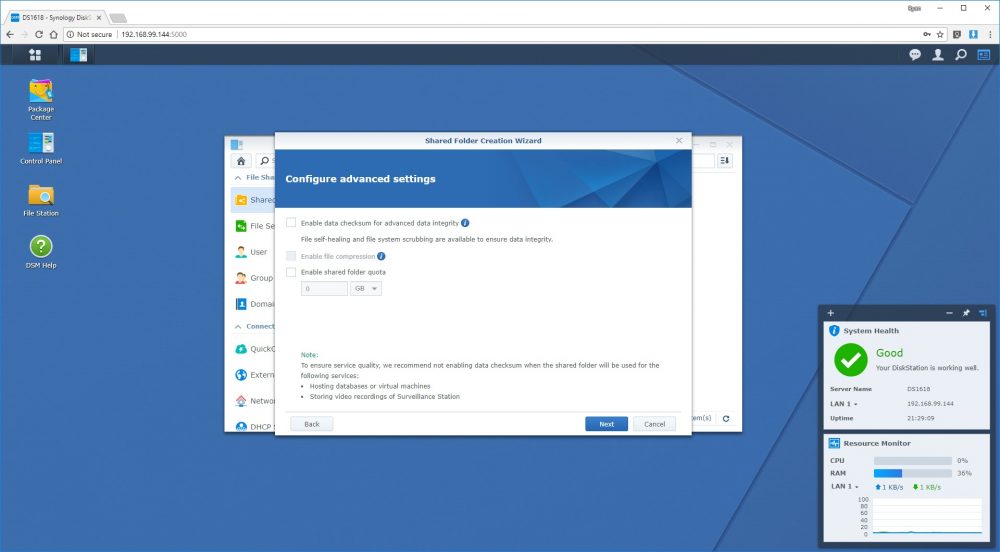Click the network traffic graph
The image size is (1000, 552).
[927, 516]
